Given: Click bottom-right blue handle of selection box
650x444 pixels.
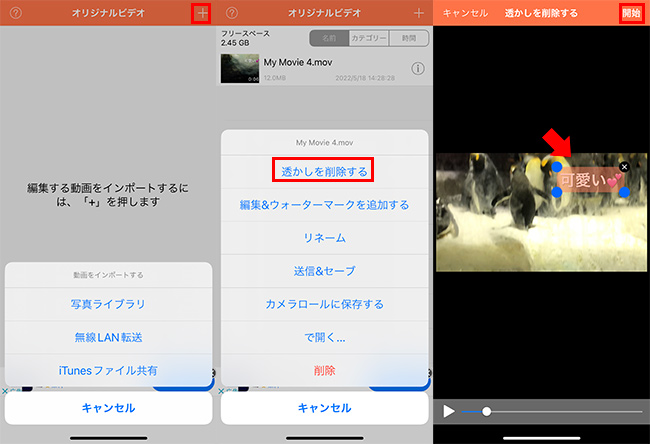Looking at the screenshot, I should (x=624, y=192).
